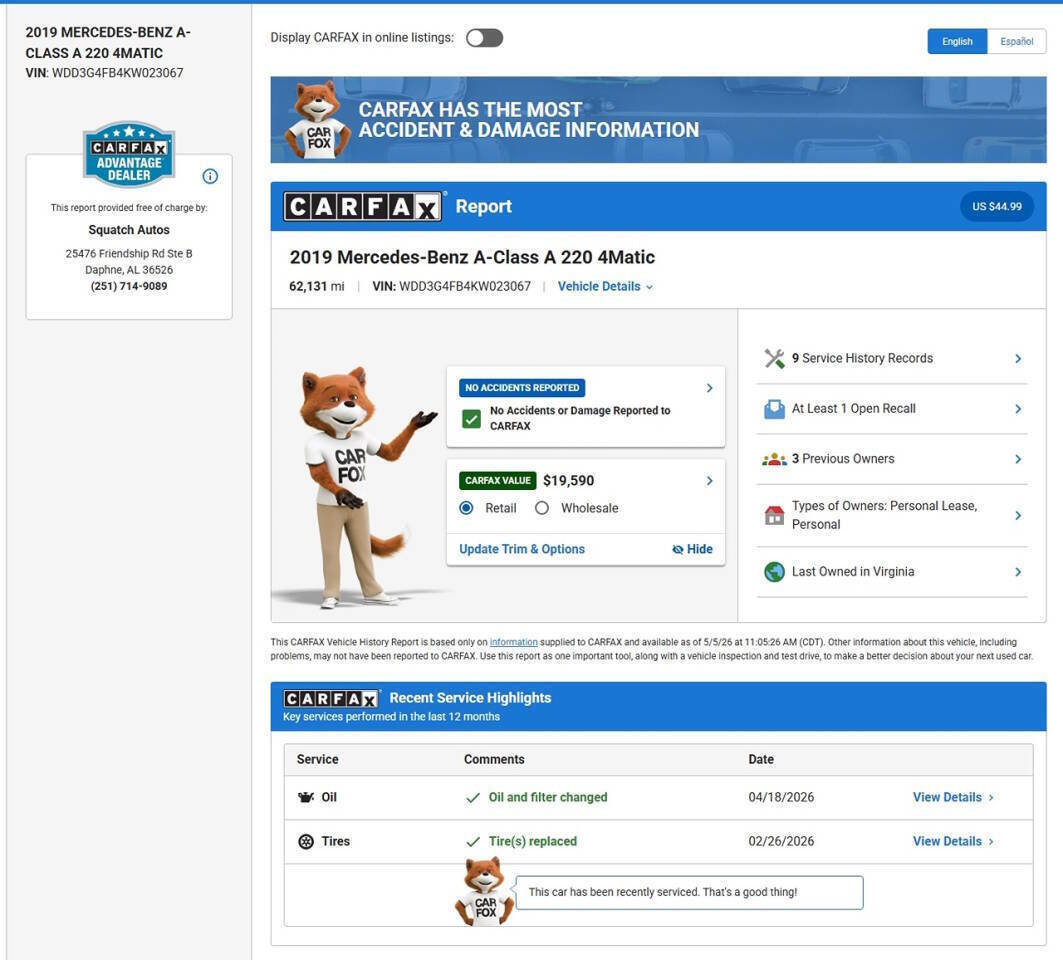This screenshot has width=1063, height=960.
Task: Click the Tires service icon
Action: pos(306,841)
